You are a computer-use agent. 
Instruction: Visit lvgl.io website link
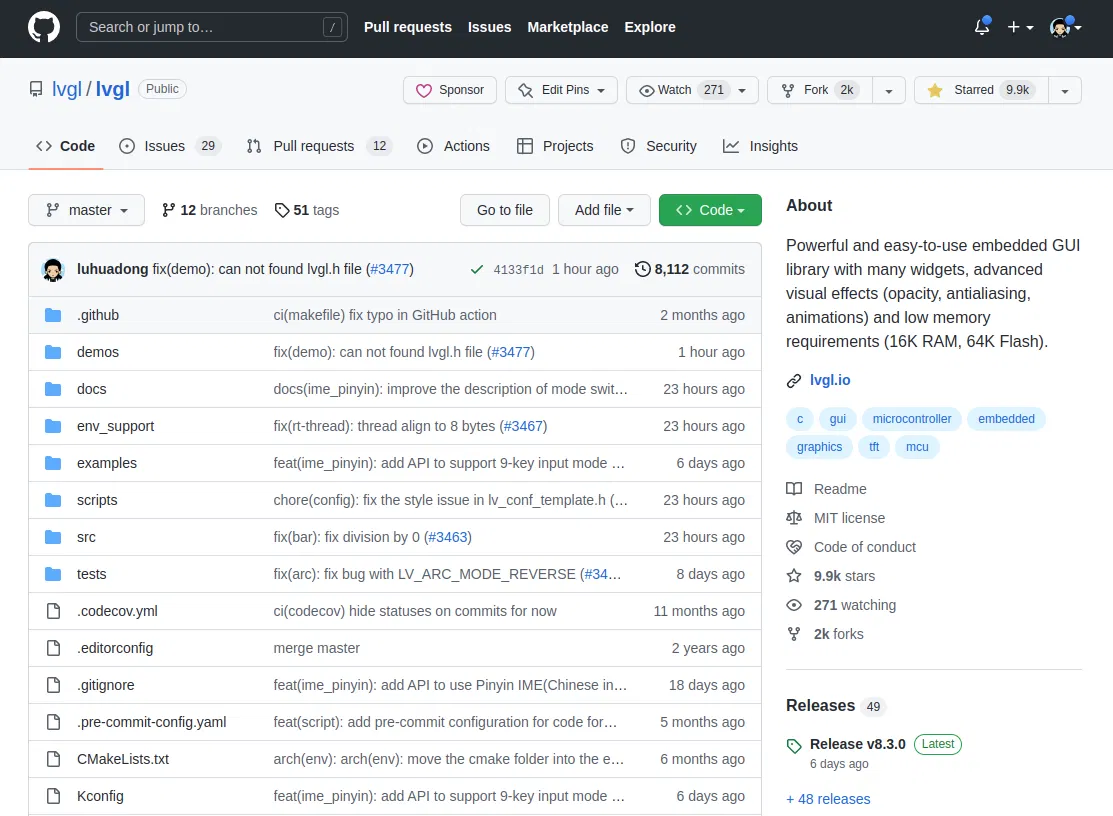click(x=830, y=380)
